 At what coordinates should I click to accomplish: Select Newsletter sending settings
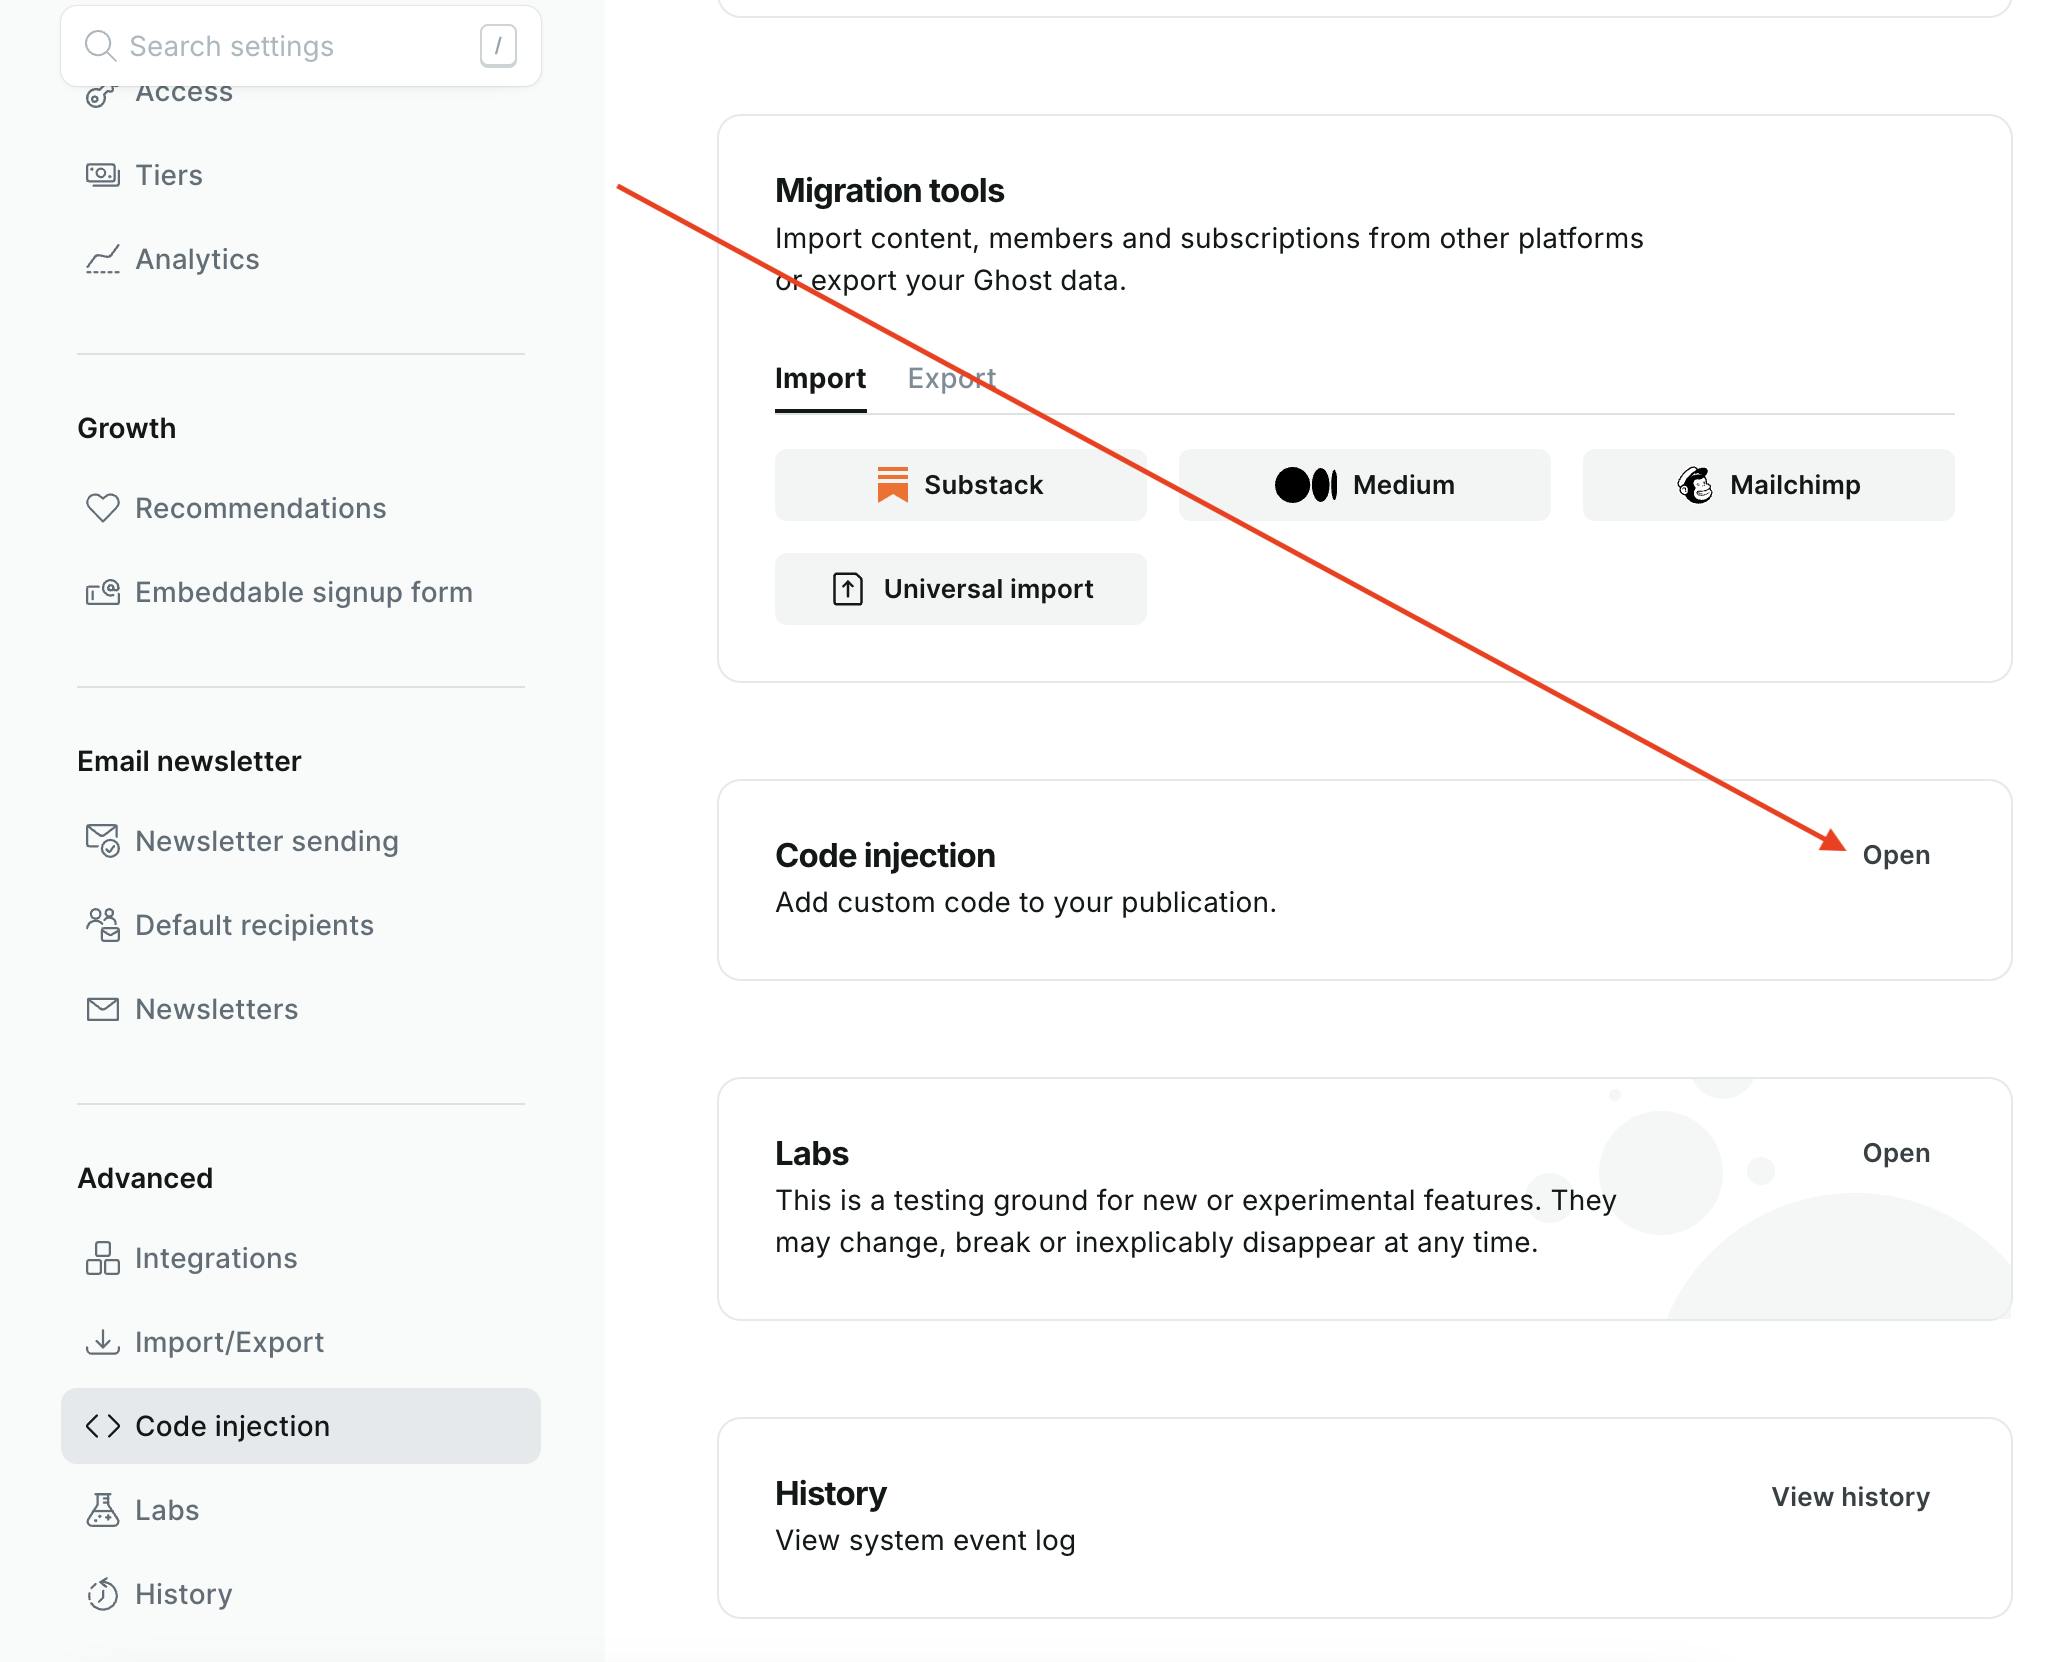pos(266,839)
